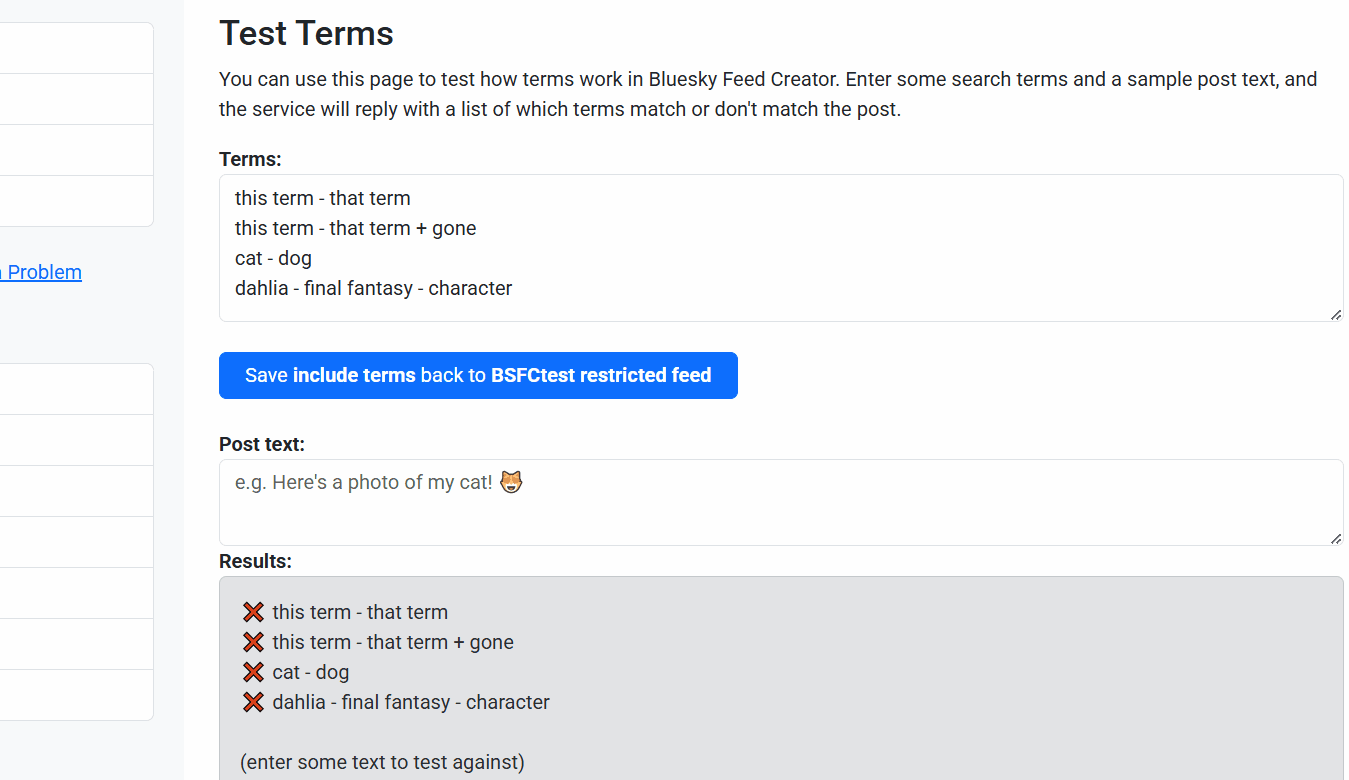Click the "Terms:" field label
Screen dimensions: 1349x780
250,159
